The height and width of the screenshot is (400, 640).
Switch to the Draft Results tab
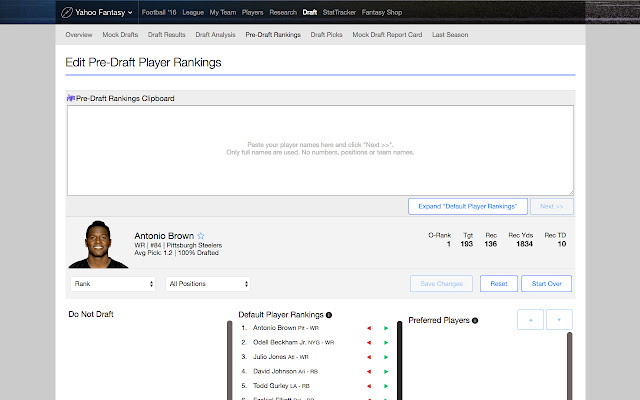(167, 35)
